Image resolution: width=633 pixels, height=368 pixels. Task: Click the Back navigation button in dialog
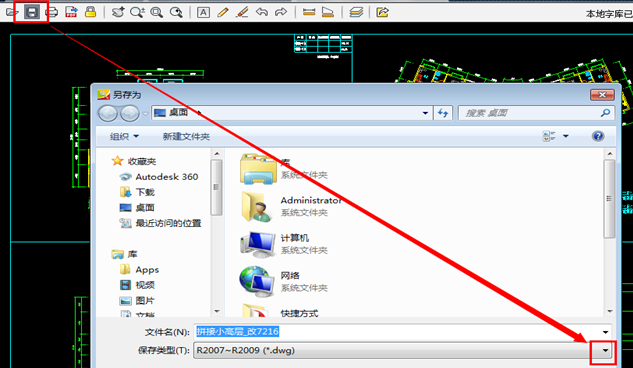(108, 113)
